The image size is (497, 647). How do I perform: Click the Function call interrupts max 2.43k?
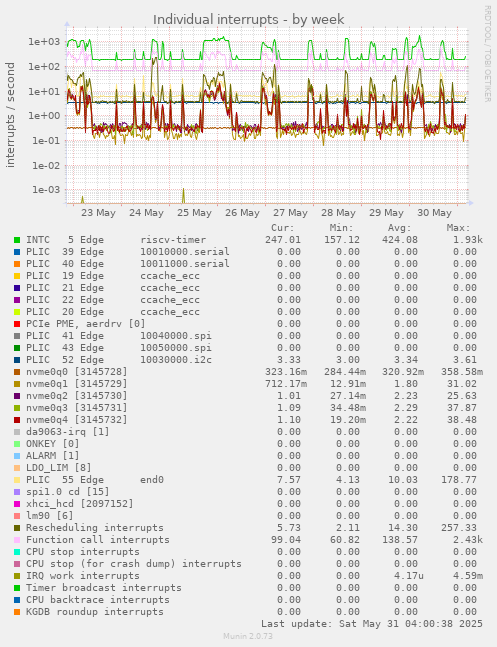pyautogui.click(x=467, y=540)
